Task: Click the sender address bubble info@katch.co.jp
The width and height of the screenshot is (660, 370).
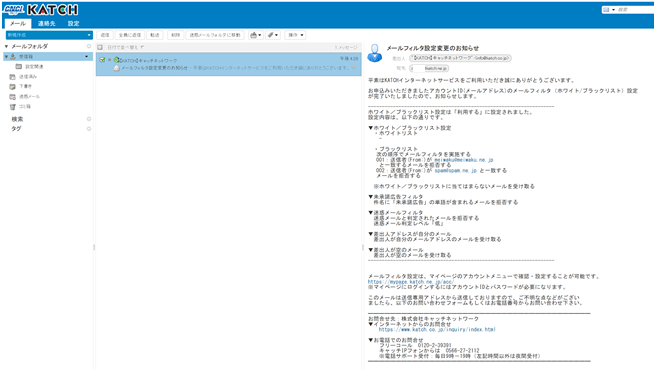Action: click(x=460, y=58)
